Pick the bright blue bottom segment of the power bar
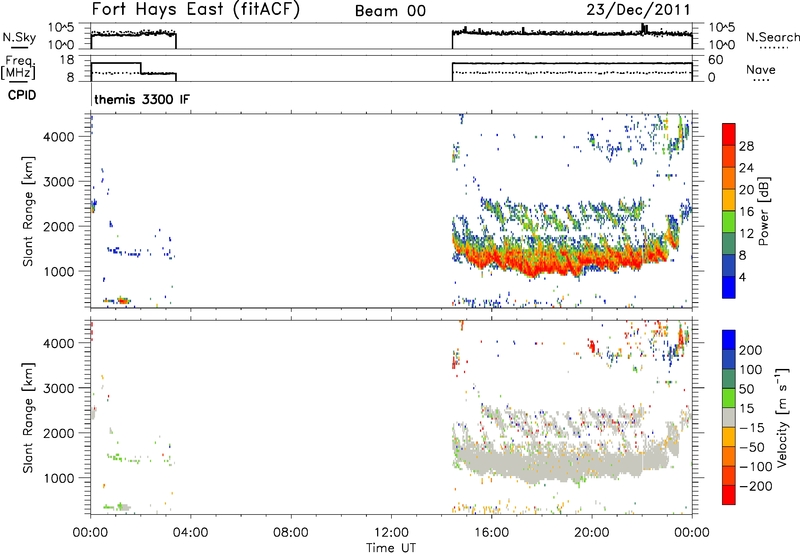The image size is (800, 554). point(729,287)
